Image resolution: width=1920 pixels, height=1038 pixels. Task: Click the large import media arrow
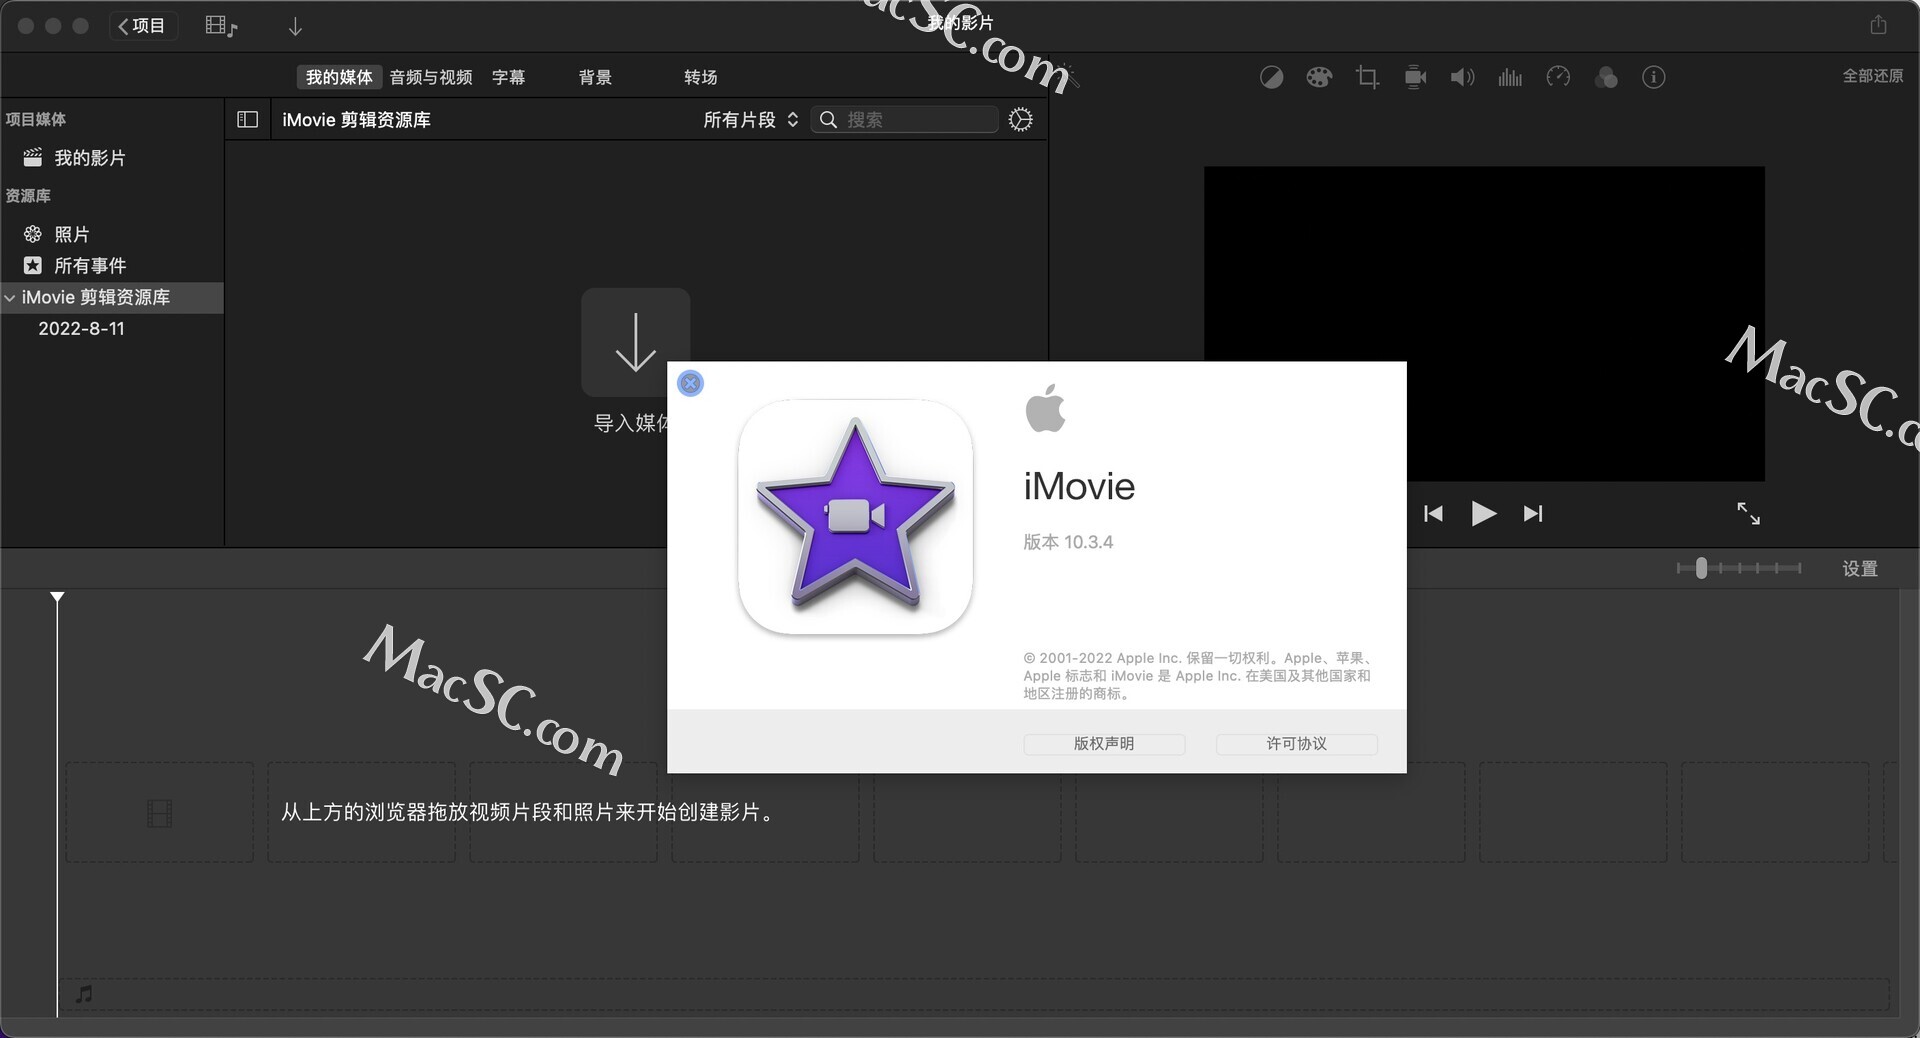click(635, 342)
